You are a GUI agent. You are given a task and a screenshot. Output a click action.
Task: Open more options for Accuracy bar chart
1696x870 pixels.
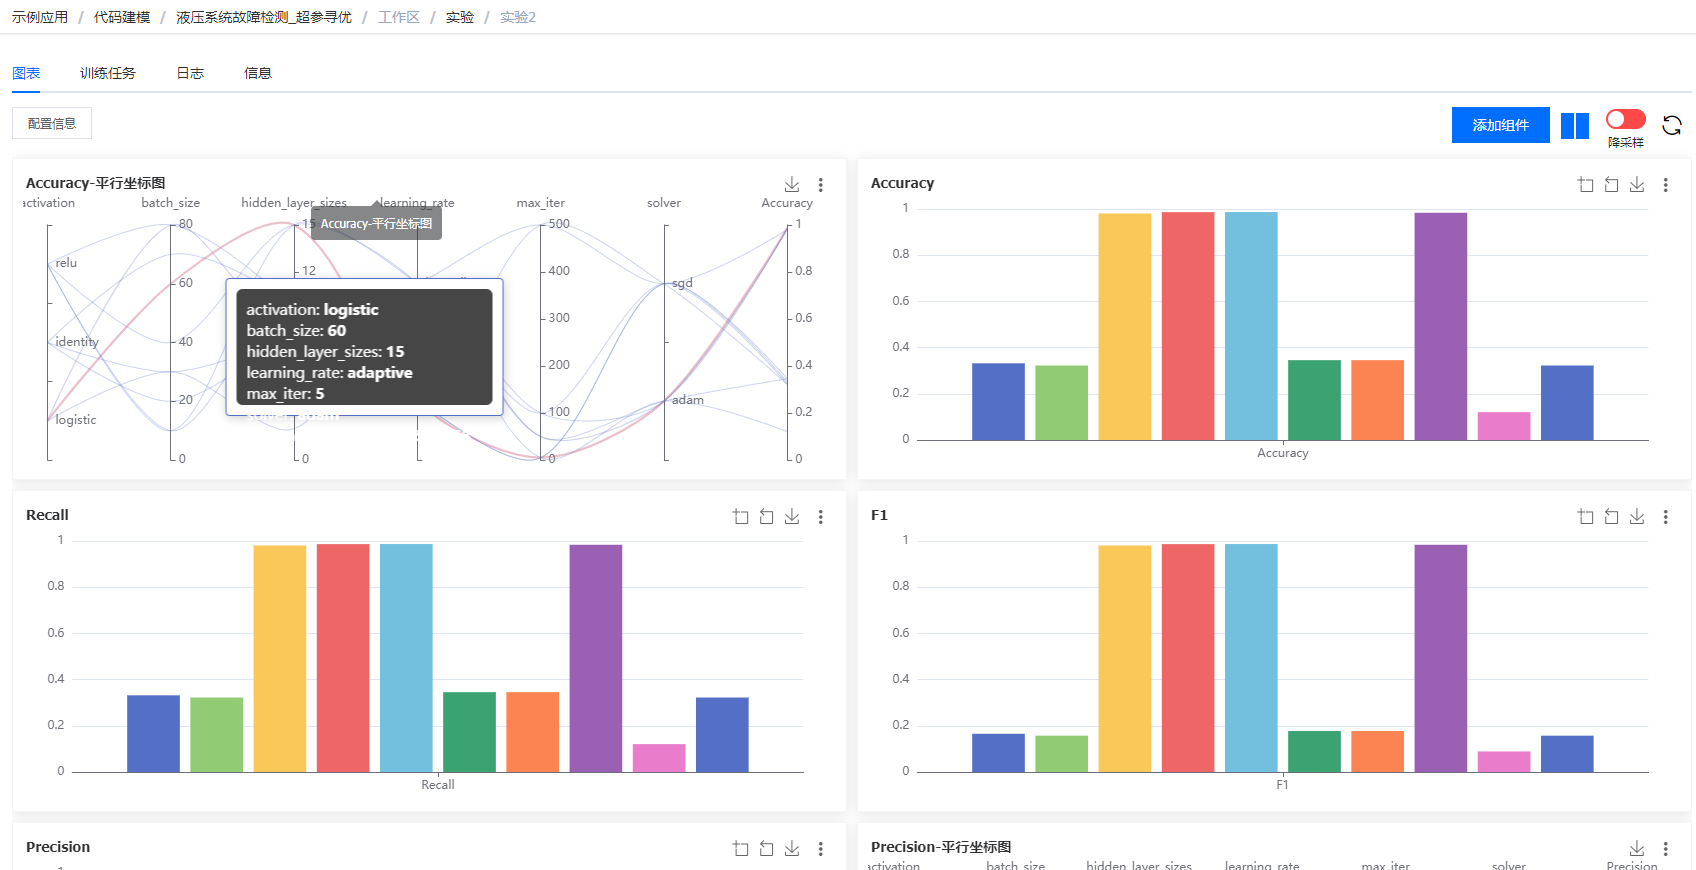[x=1666, y=185]
